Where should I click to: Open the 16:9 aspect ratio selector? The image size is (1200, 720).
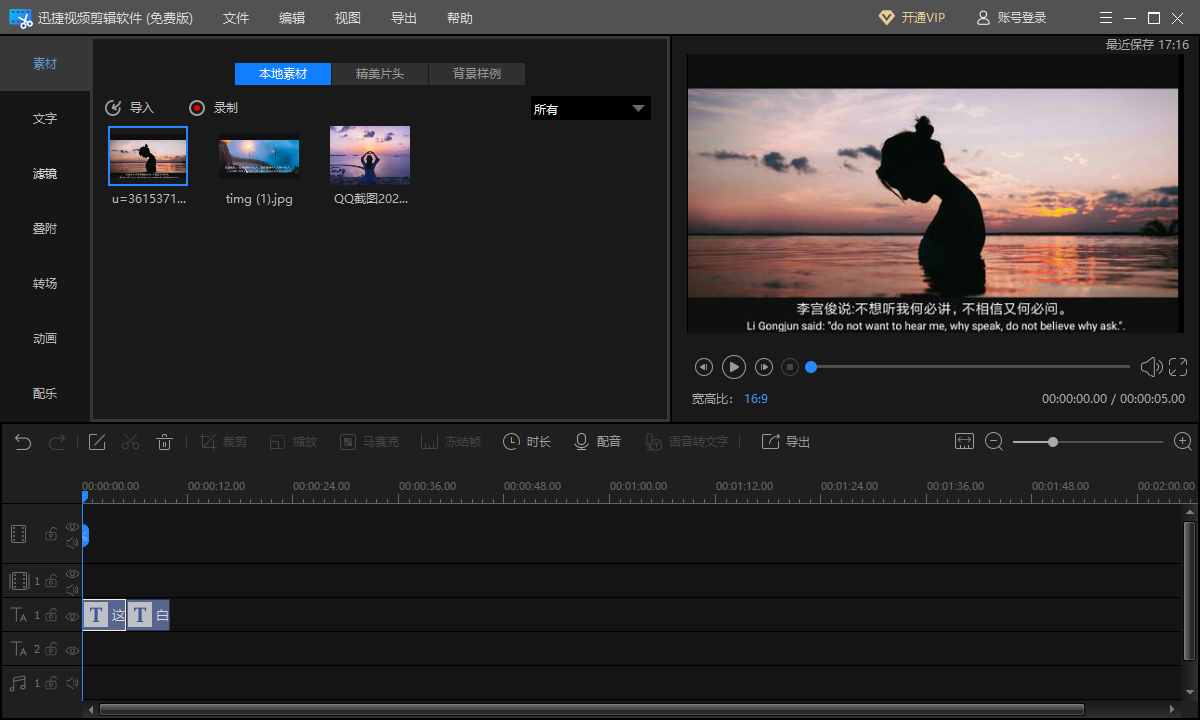click(x=755, y=399)
